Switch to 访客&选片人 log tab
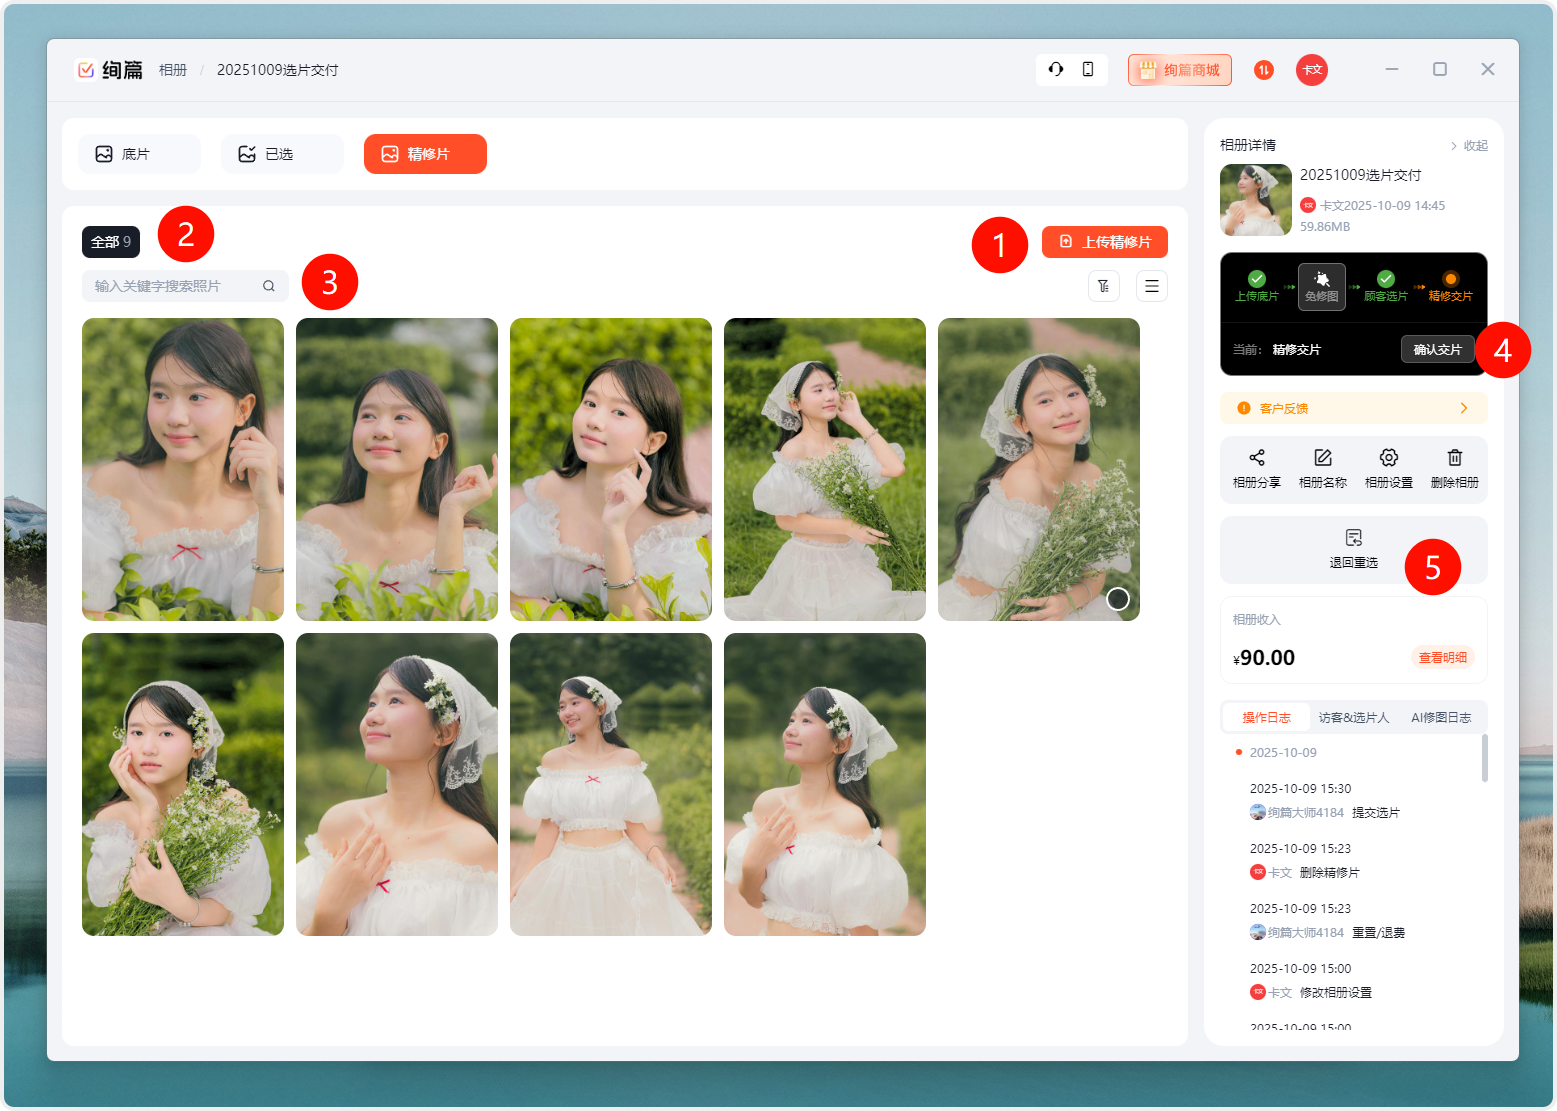Viewport: 1557px width, 1111px height. point(1353,717)
